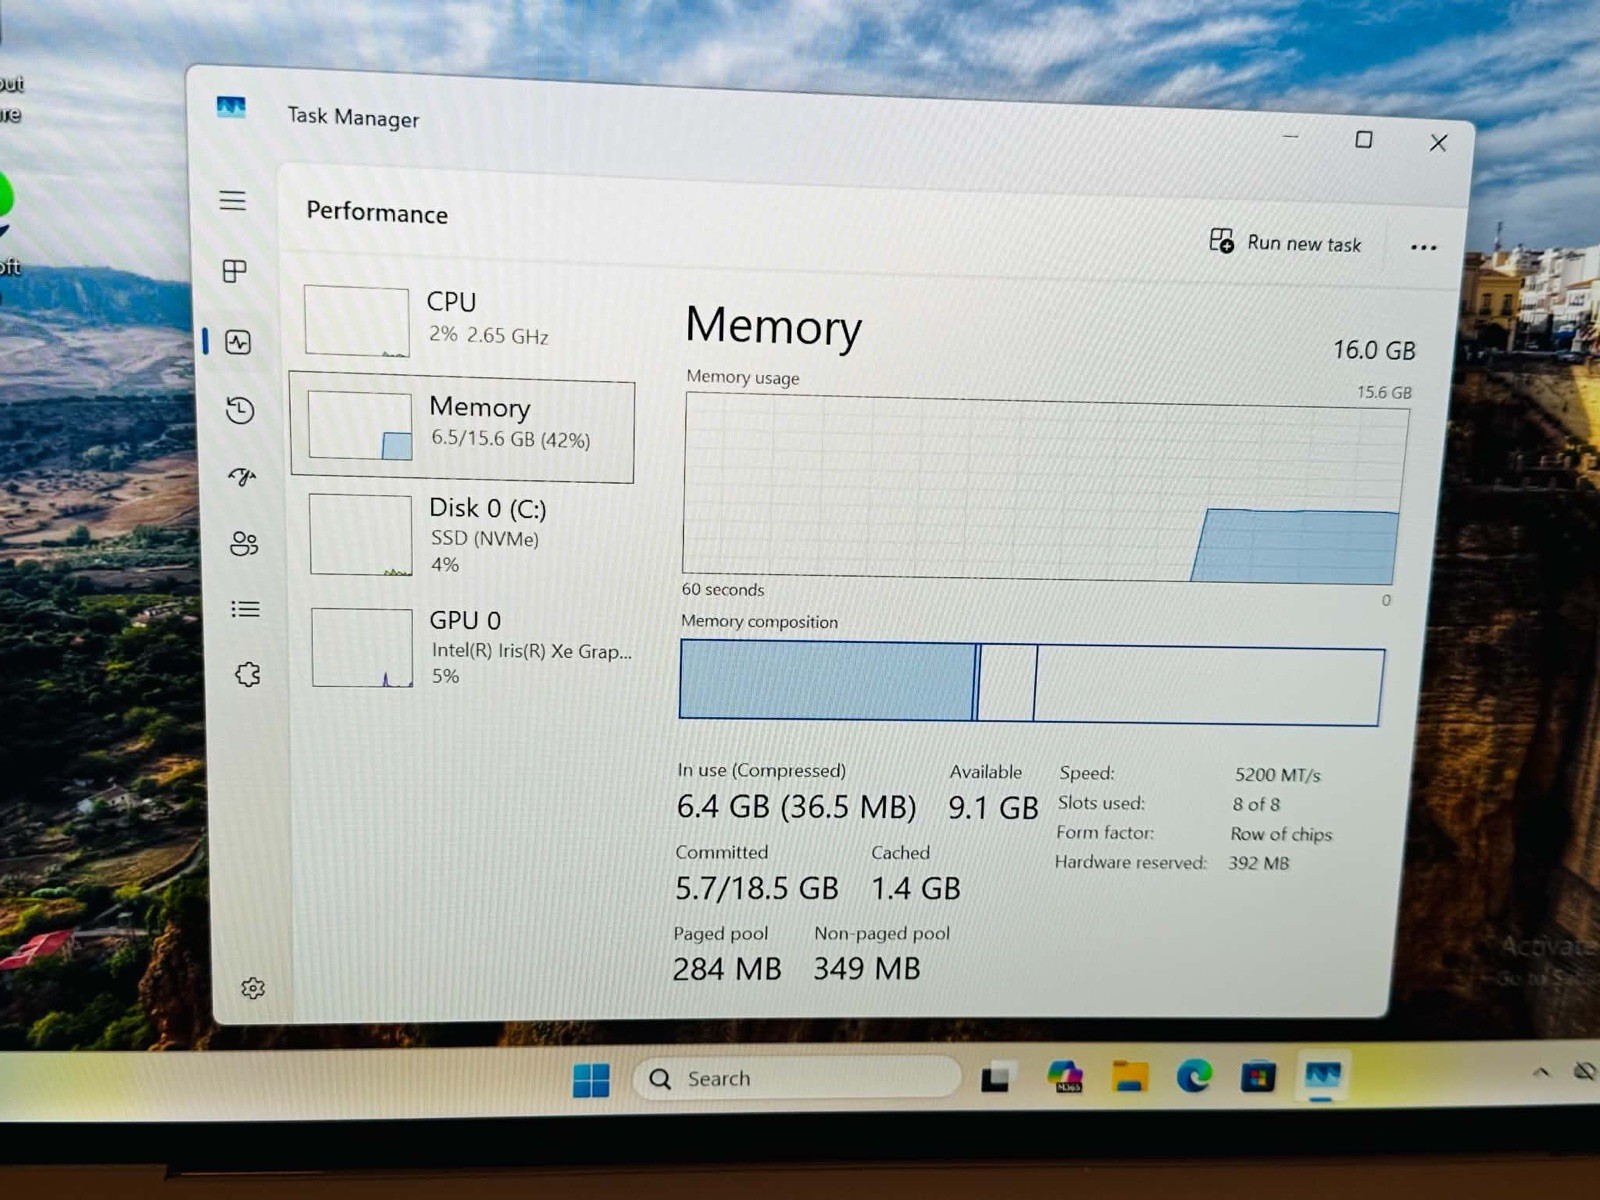Open the Details page list icon
Viewport: 1600px width, 1200px height.
tap(245, 609)
